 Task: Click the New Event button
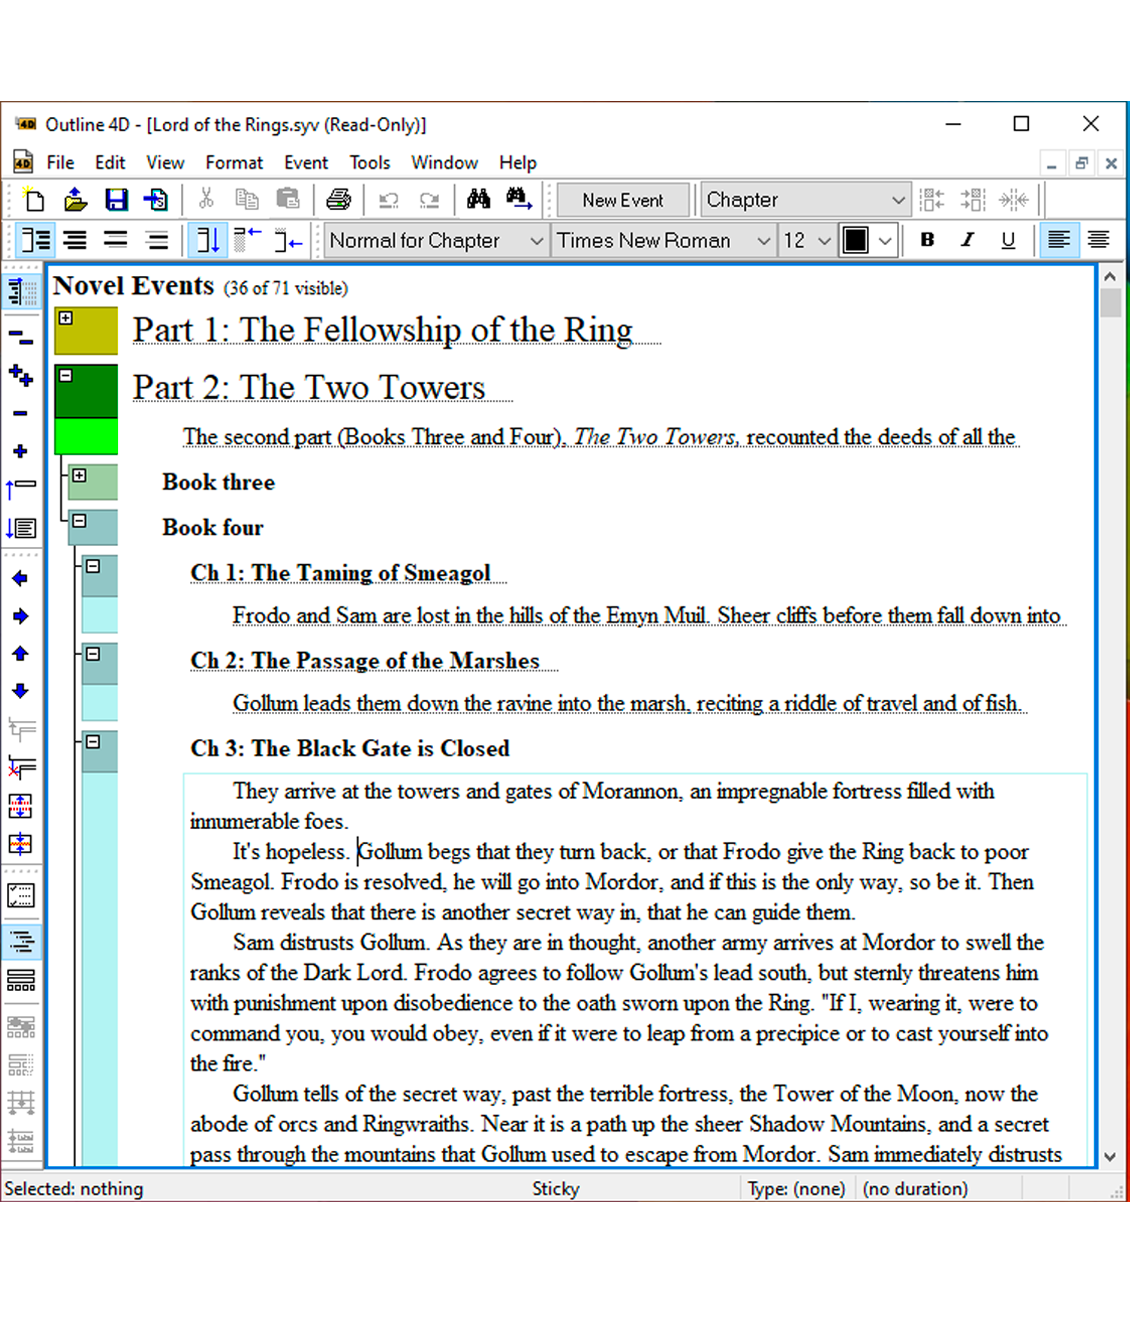click(622, 200)
